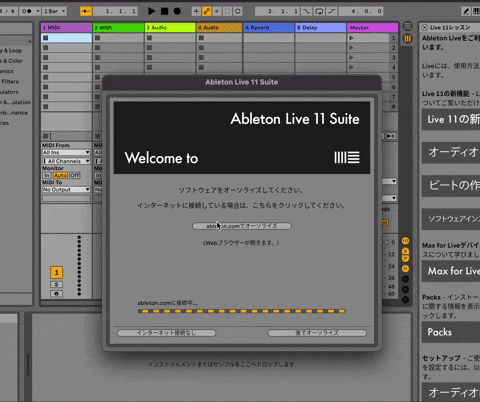Screen dimensions: 480x402
Task: Open the All Channels dropdown
Action: click(66, 161)
